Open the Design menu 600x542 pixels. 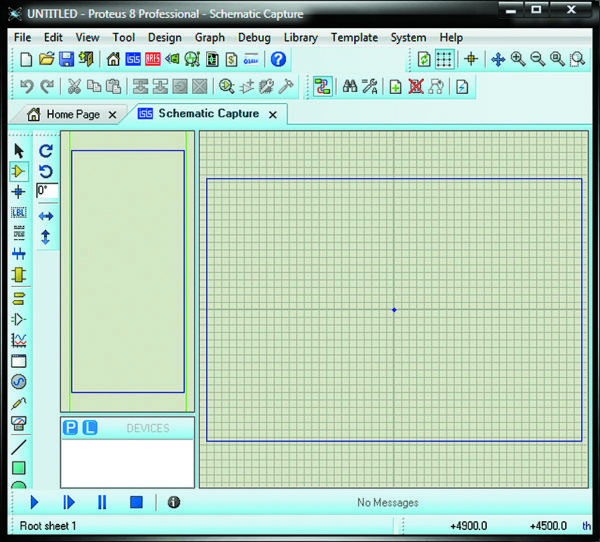click(165, 38)
